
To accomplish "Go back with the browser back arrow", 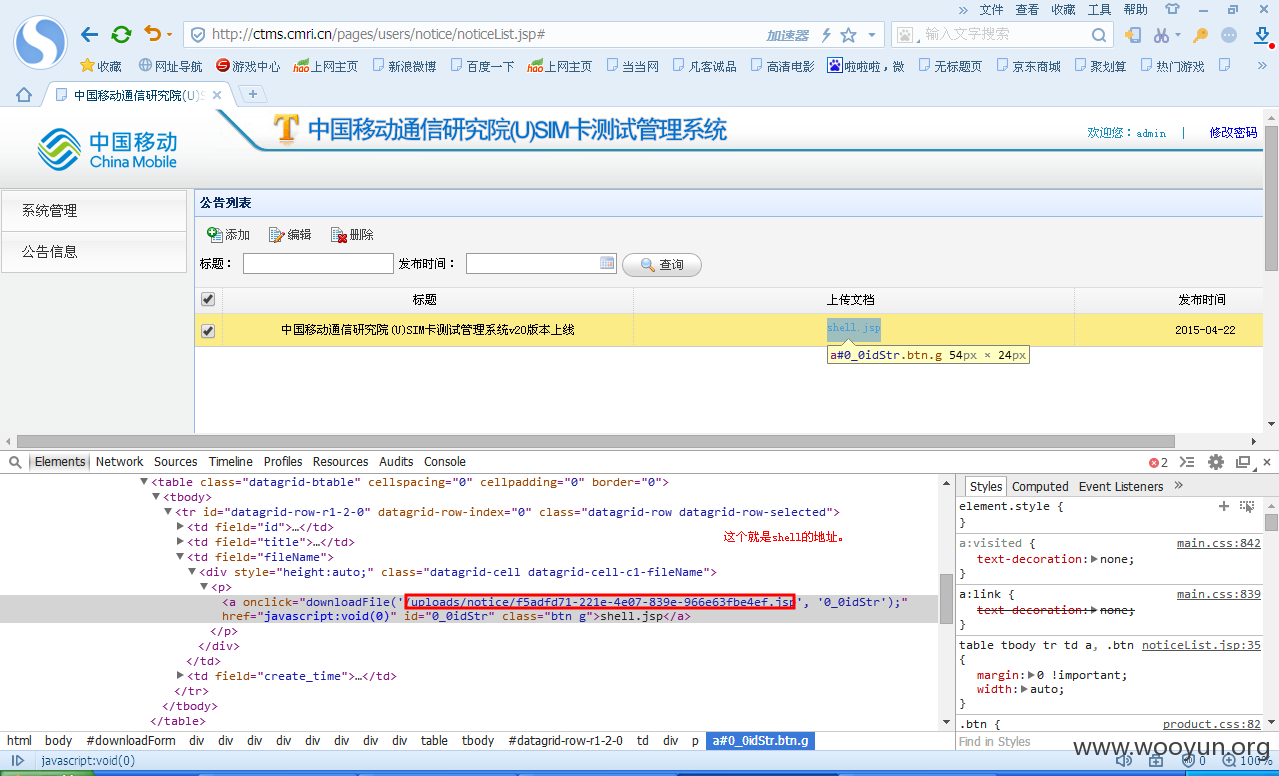I will point(90,35).
